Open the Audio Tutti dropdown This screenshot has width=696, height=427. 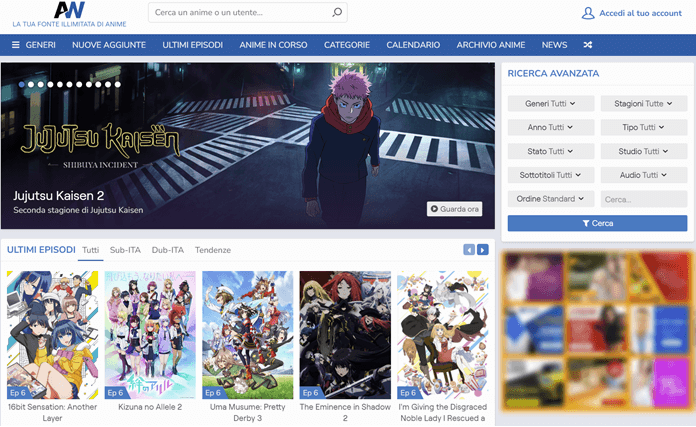644,175
